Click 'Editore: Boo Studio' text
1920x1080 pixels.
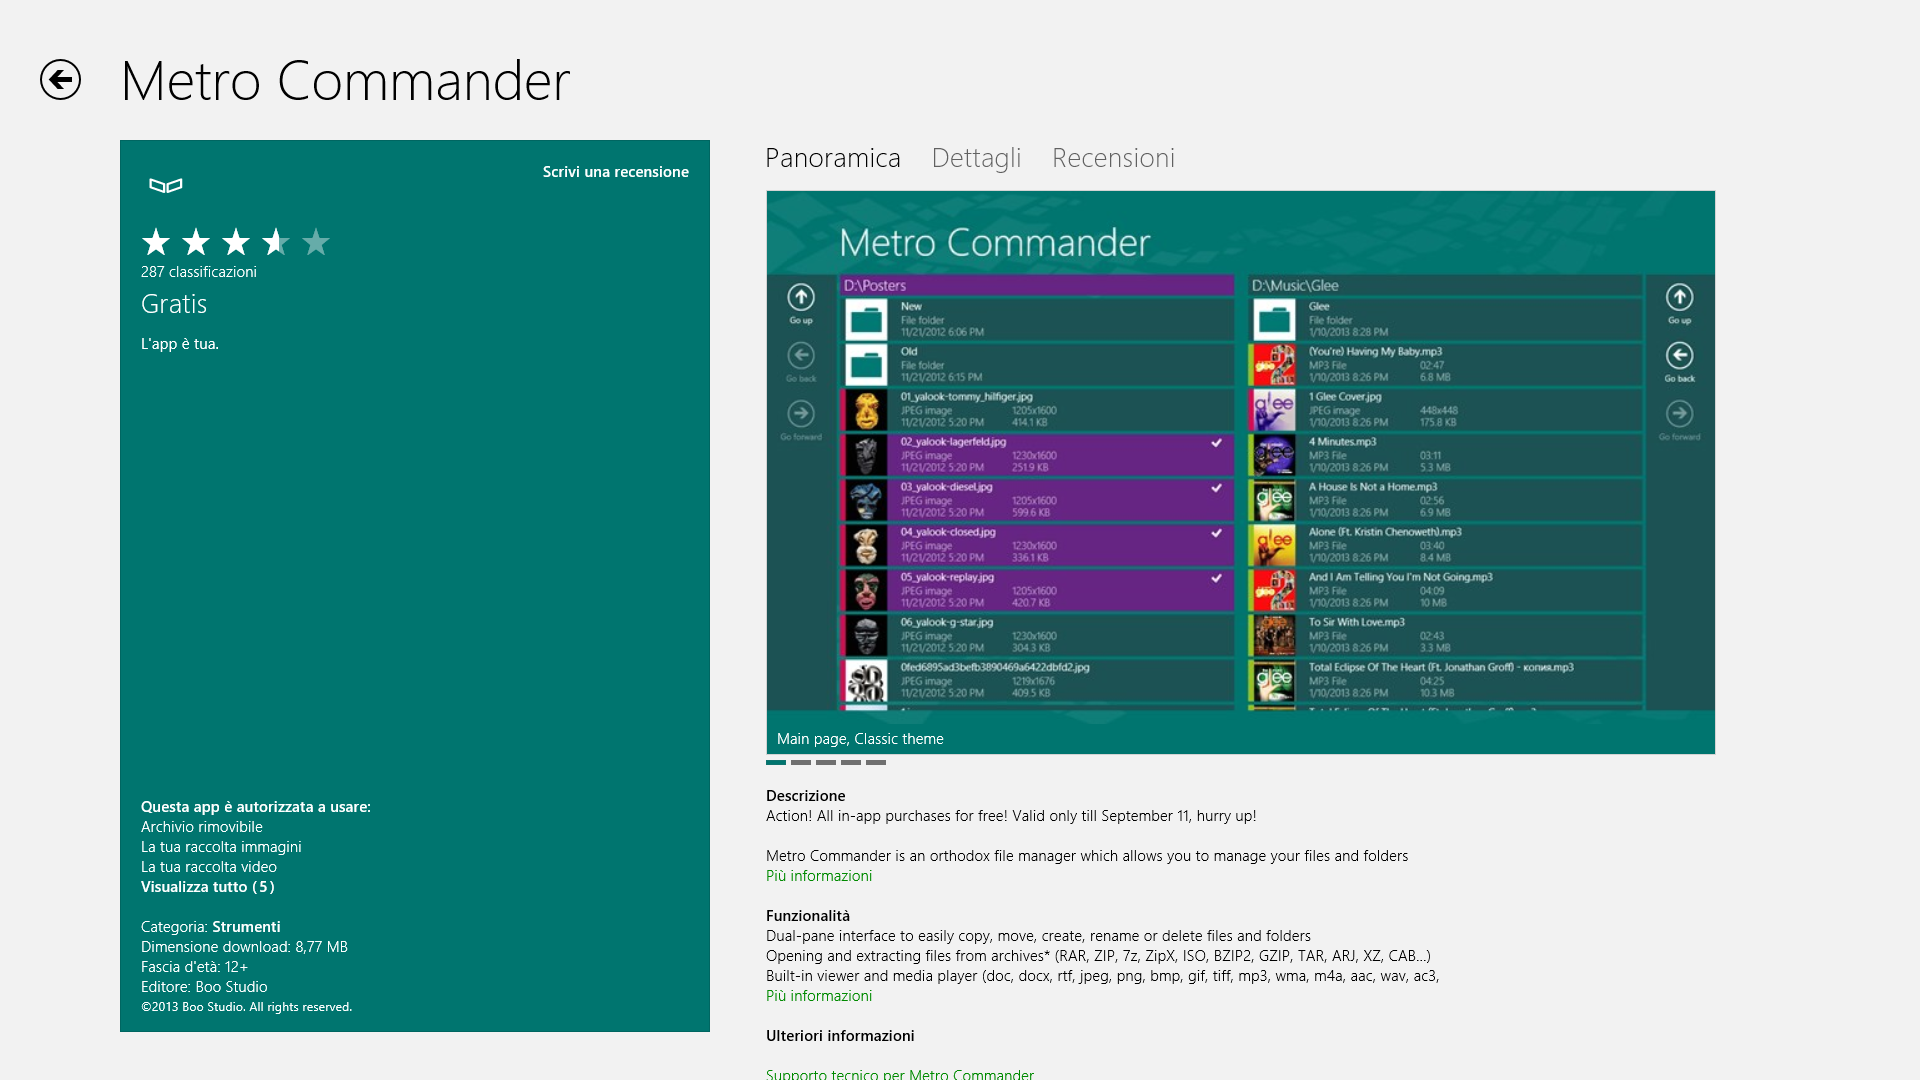[x=204, y=987]
